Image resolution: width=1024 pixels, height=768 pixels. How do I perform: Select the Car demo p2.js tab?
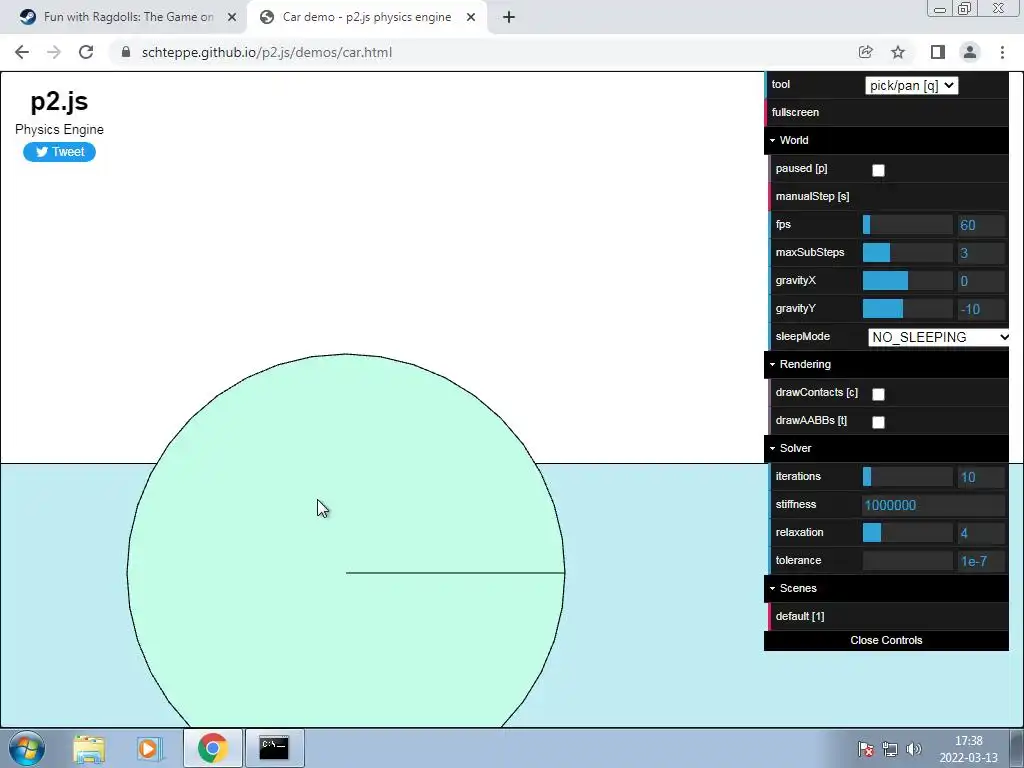(x=367, y=17)
